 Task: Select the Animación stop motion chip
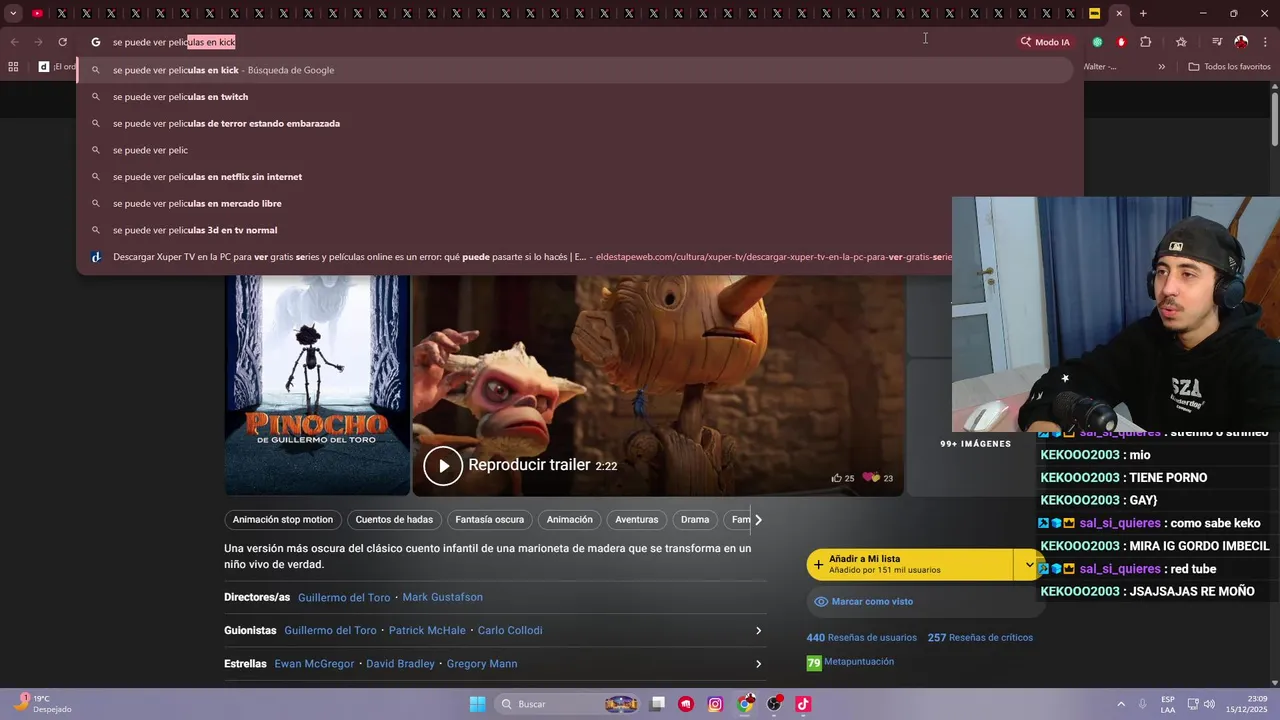(283, 520)
